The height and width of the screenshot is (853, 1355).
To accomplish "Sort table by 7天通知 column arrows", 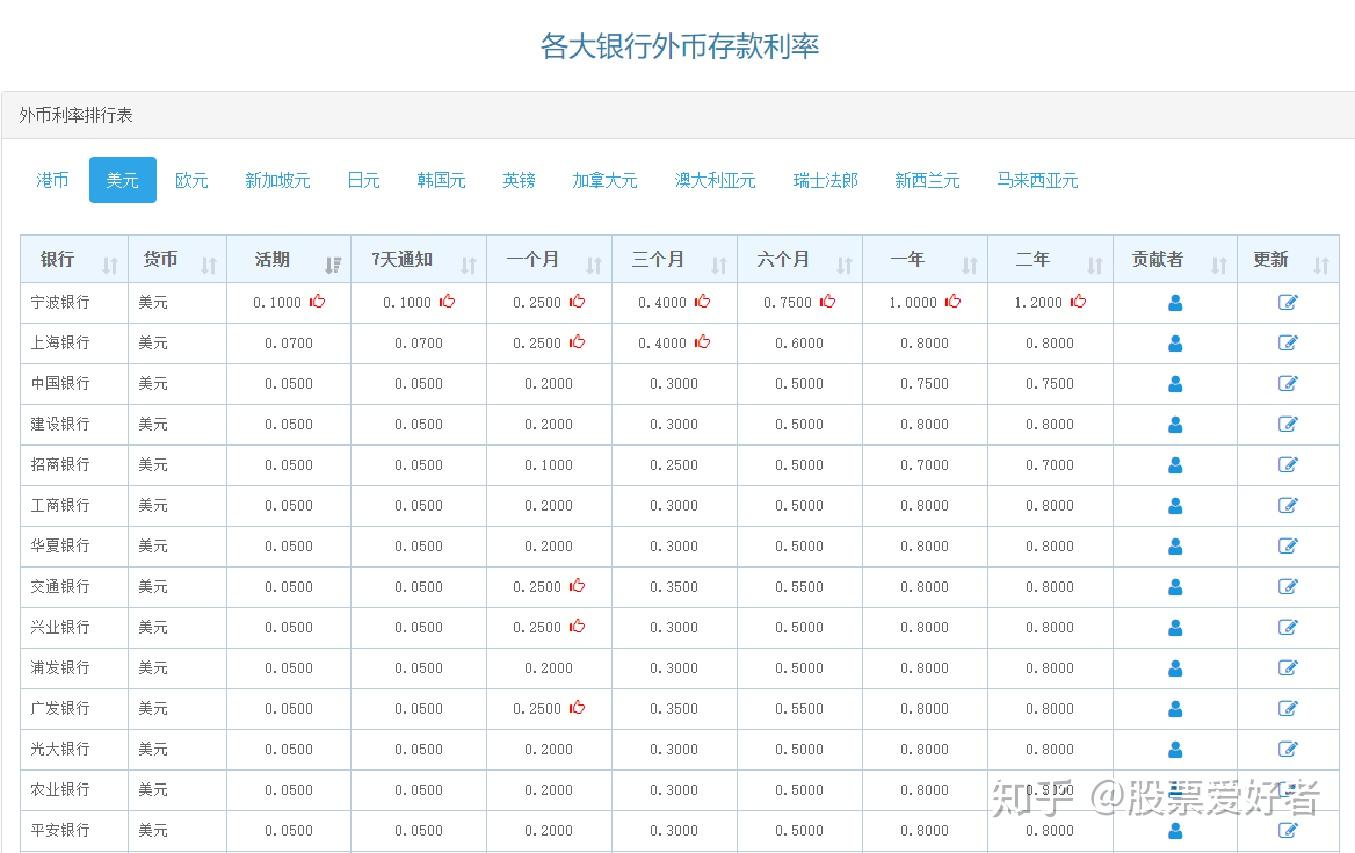I will pos(469,265).
